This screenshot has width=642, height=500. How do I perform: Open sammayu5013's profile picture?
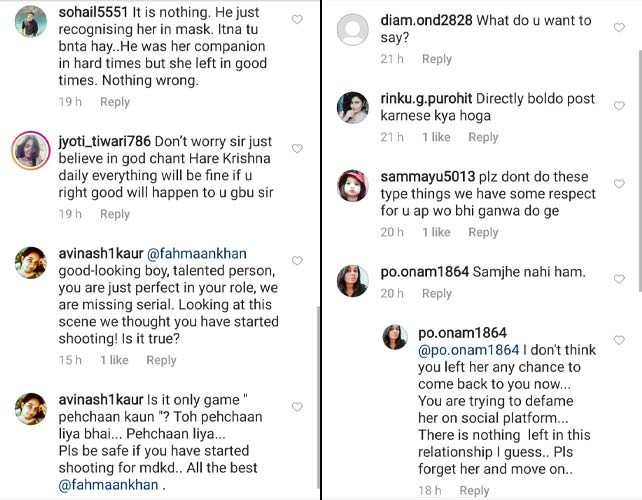(353, 186)
